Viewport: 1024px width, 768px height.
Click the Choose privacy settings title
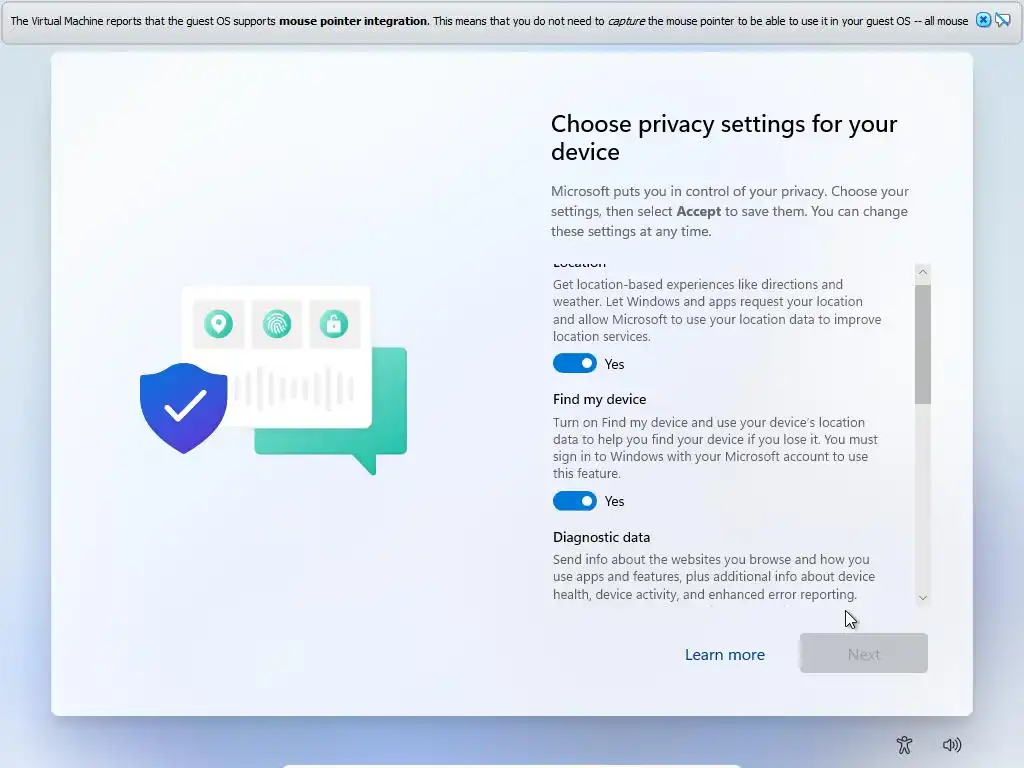(724, 137)
